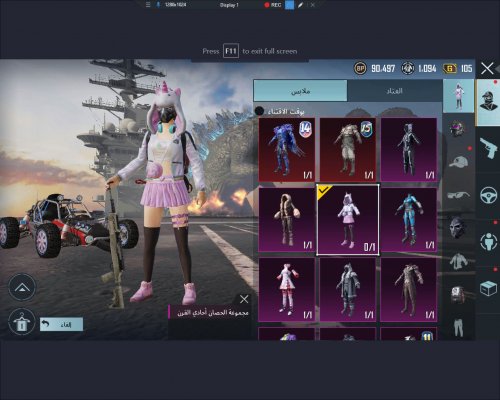The image size is (500, 400).
Task: Click the Display 1 label
Action: point(229,5)
